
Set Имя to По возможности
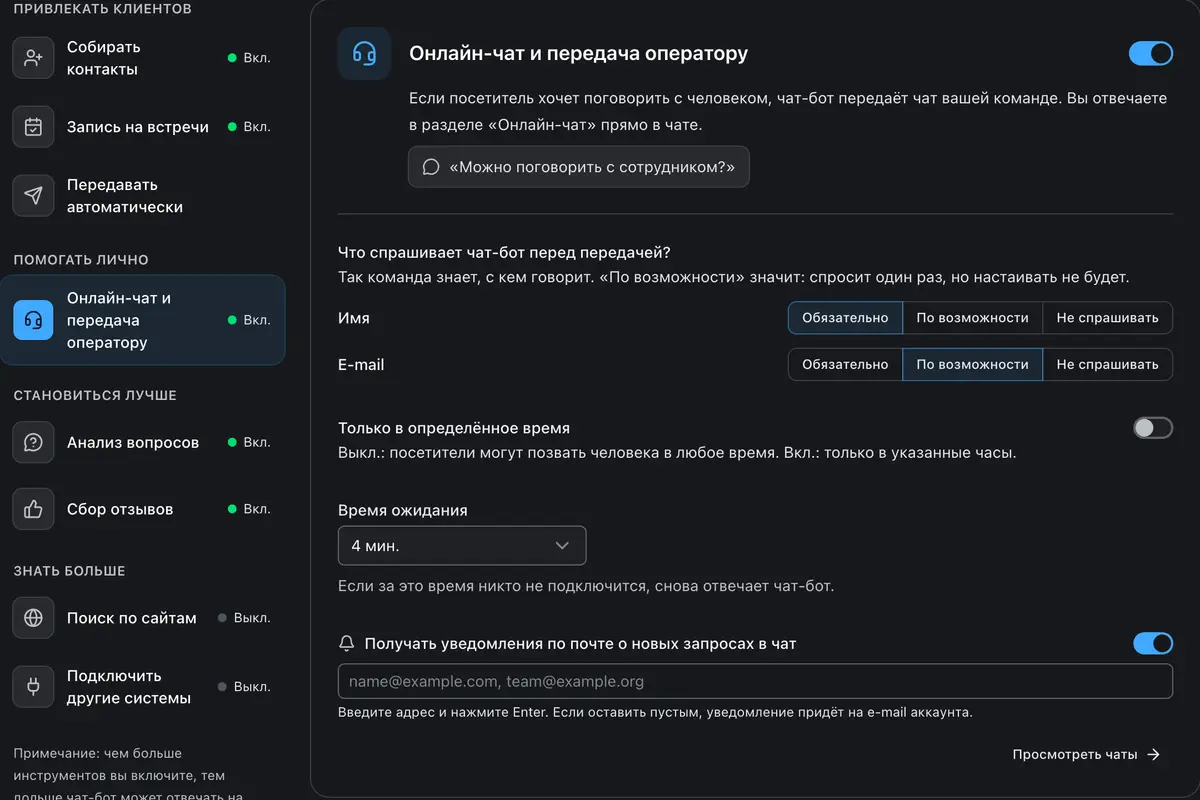tap(972, 318)
